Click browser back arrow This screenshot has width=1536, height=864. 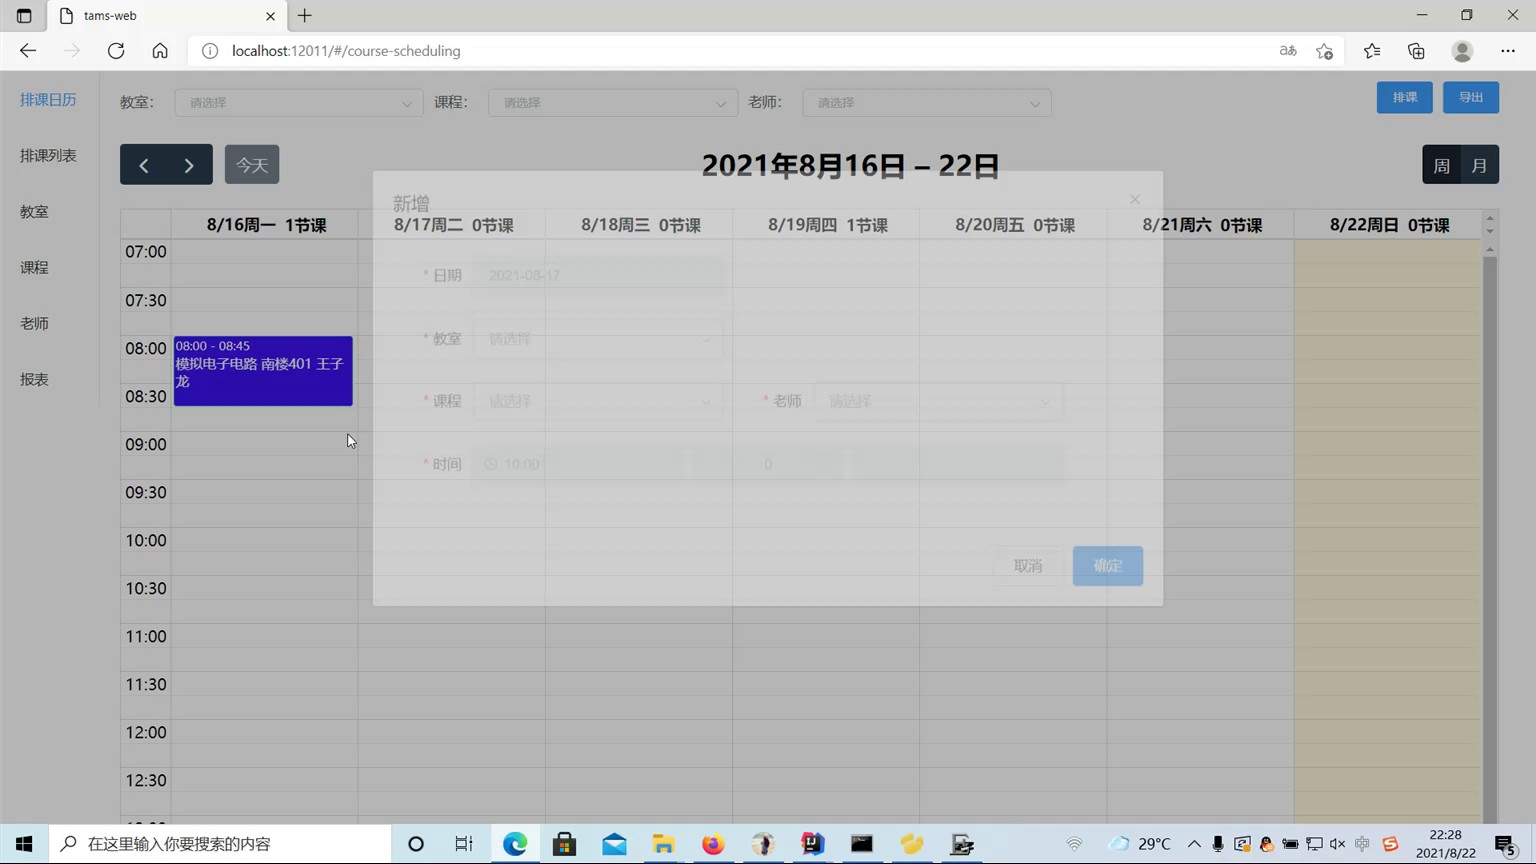[x=28, y=51]
